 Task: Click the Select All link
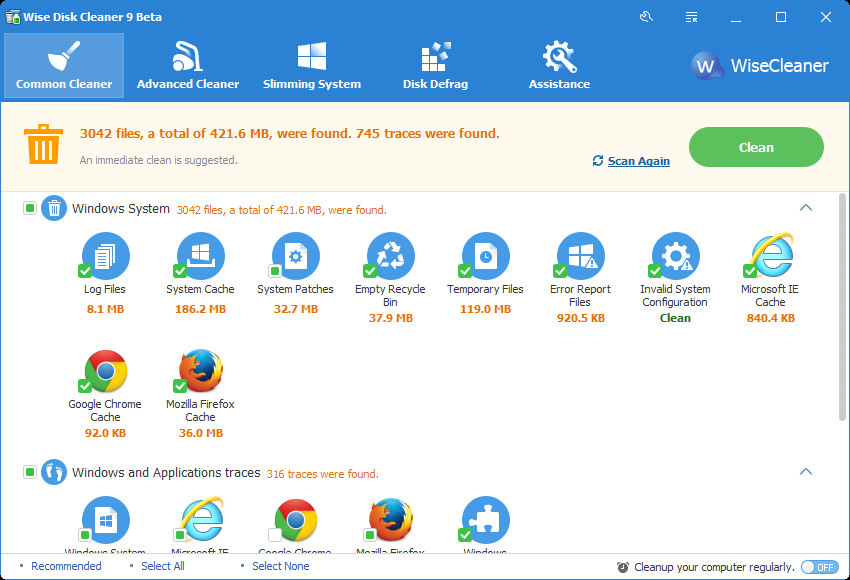163,566
